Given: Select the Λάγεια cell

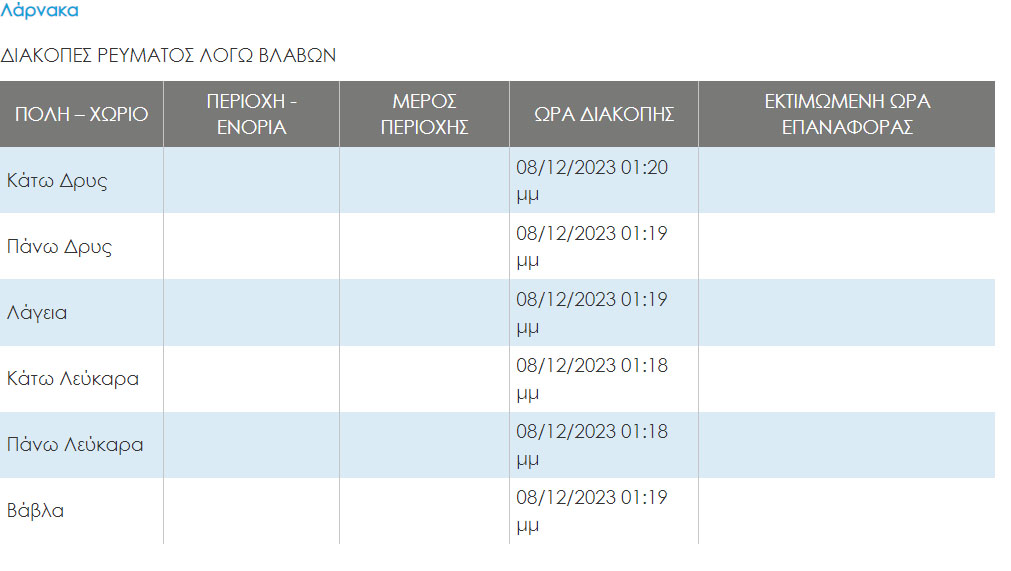Looking at the screenshot, I should [82, 313].
